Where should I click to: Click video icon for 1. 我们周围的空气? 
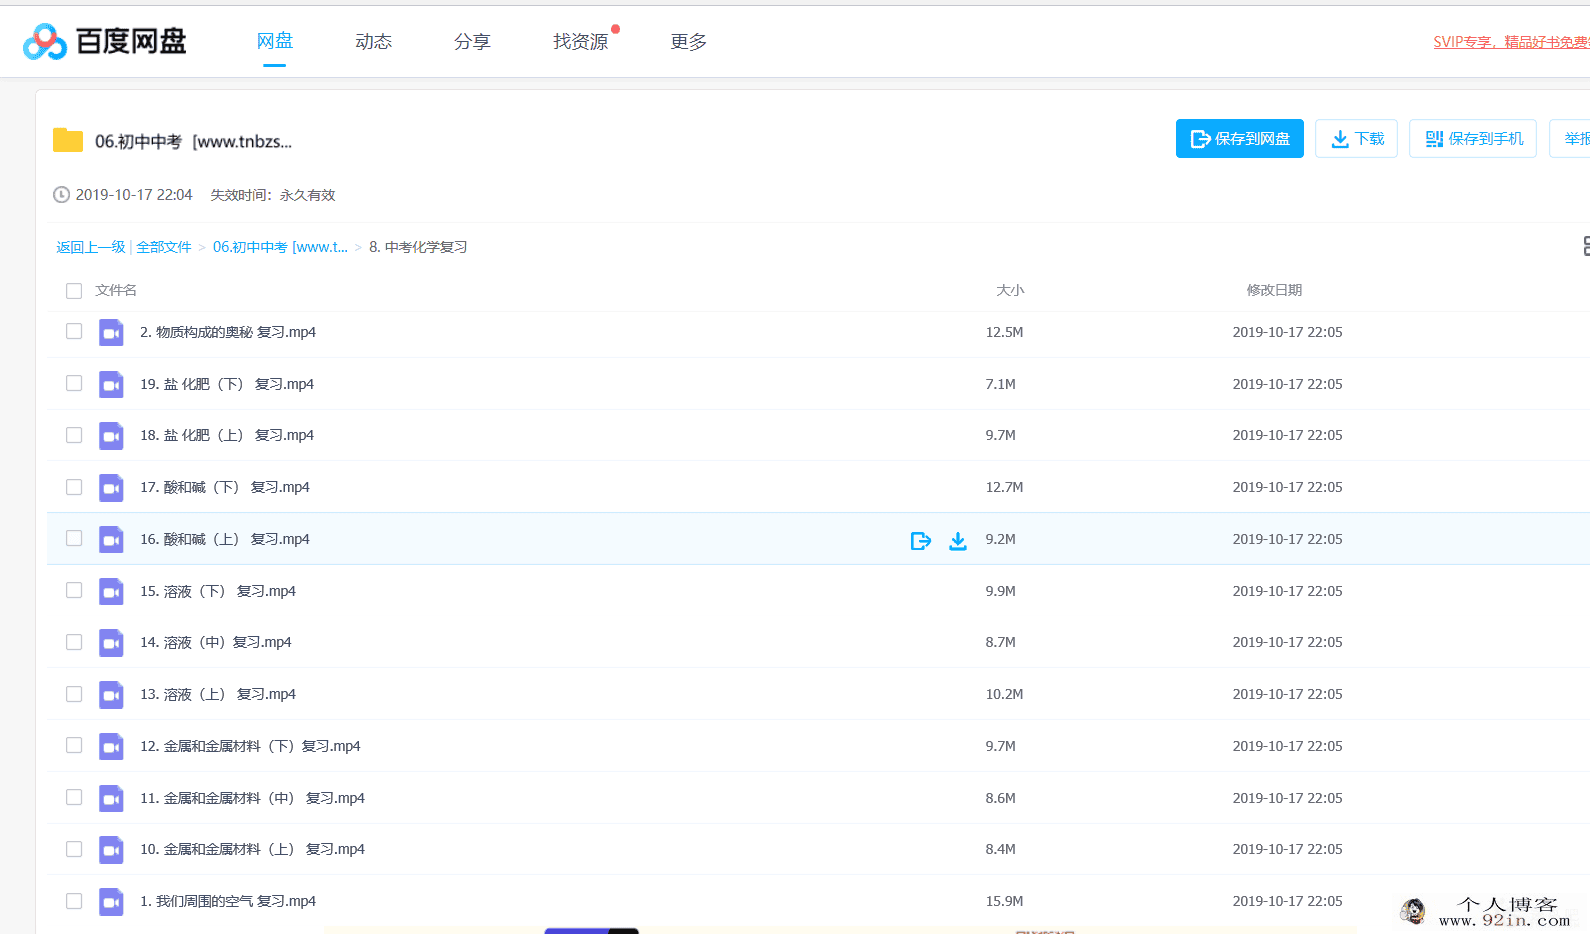coord(111,901)
